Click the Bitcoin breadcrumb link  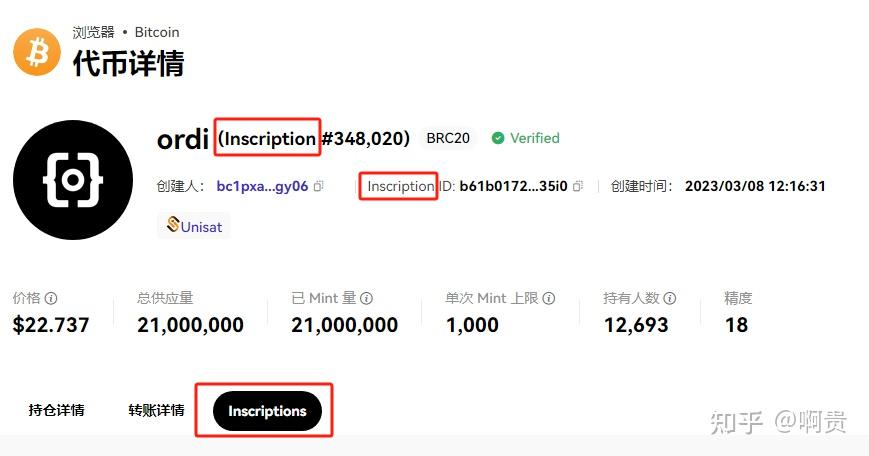(157, 32)
